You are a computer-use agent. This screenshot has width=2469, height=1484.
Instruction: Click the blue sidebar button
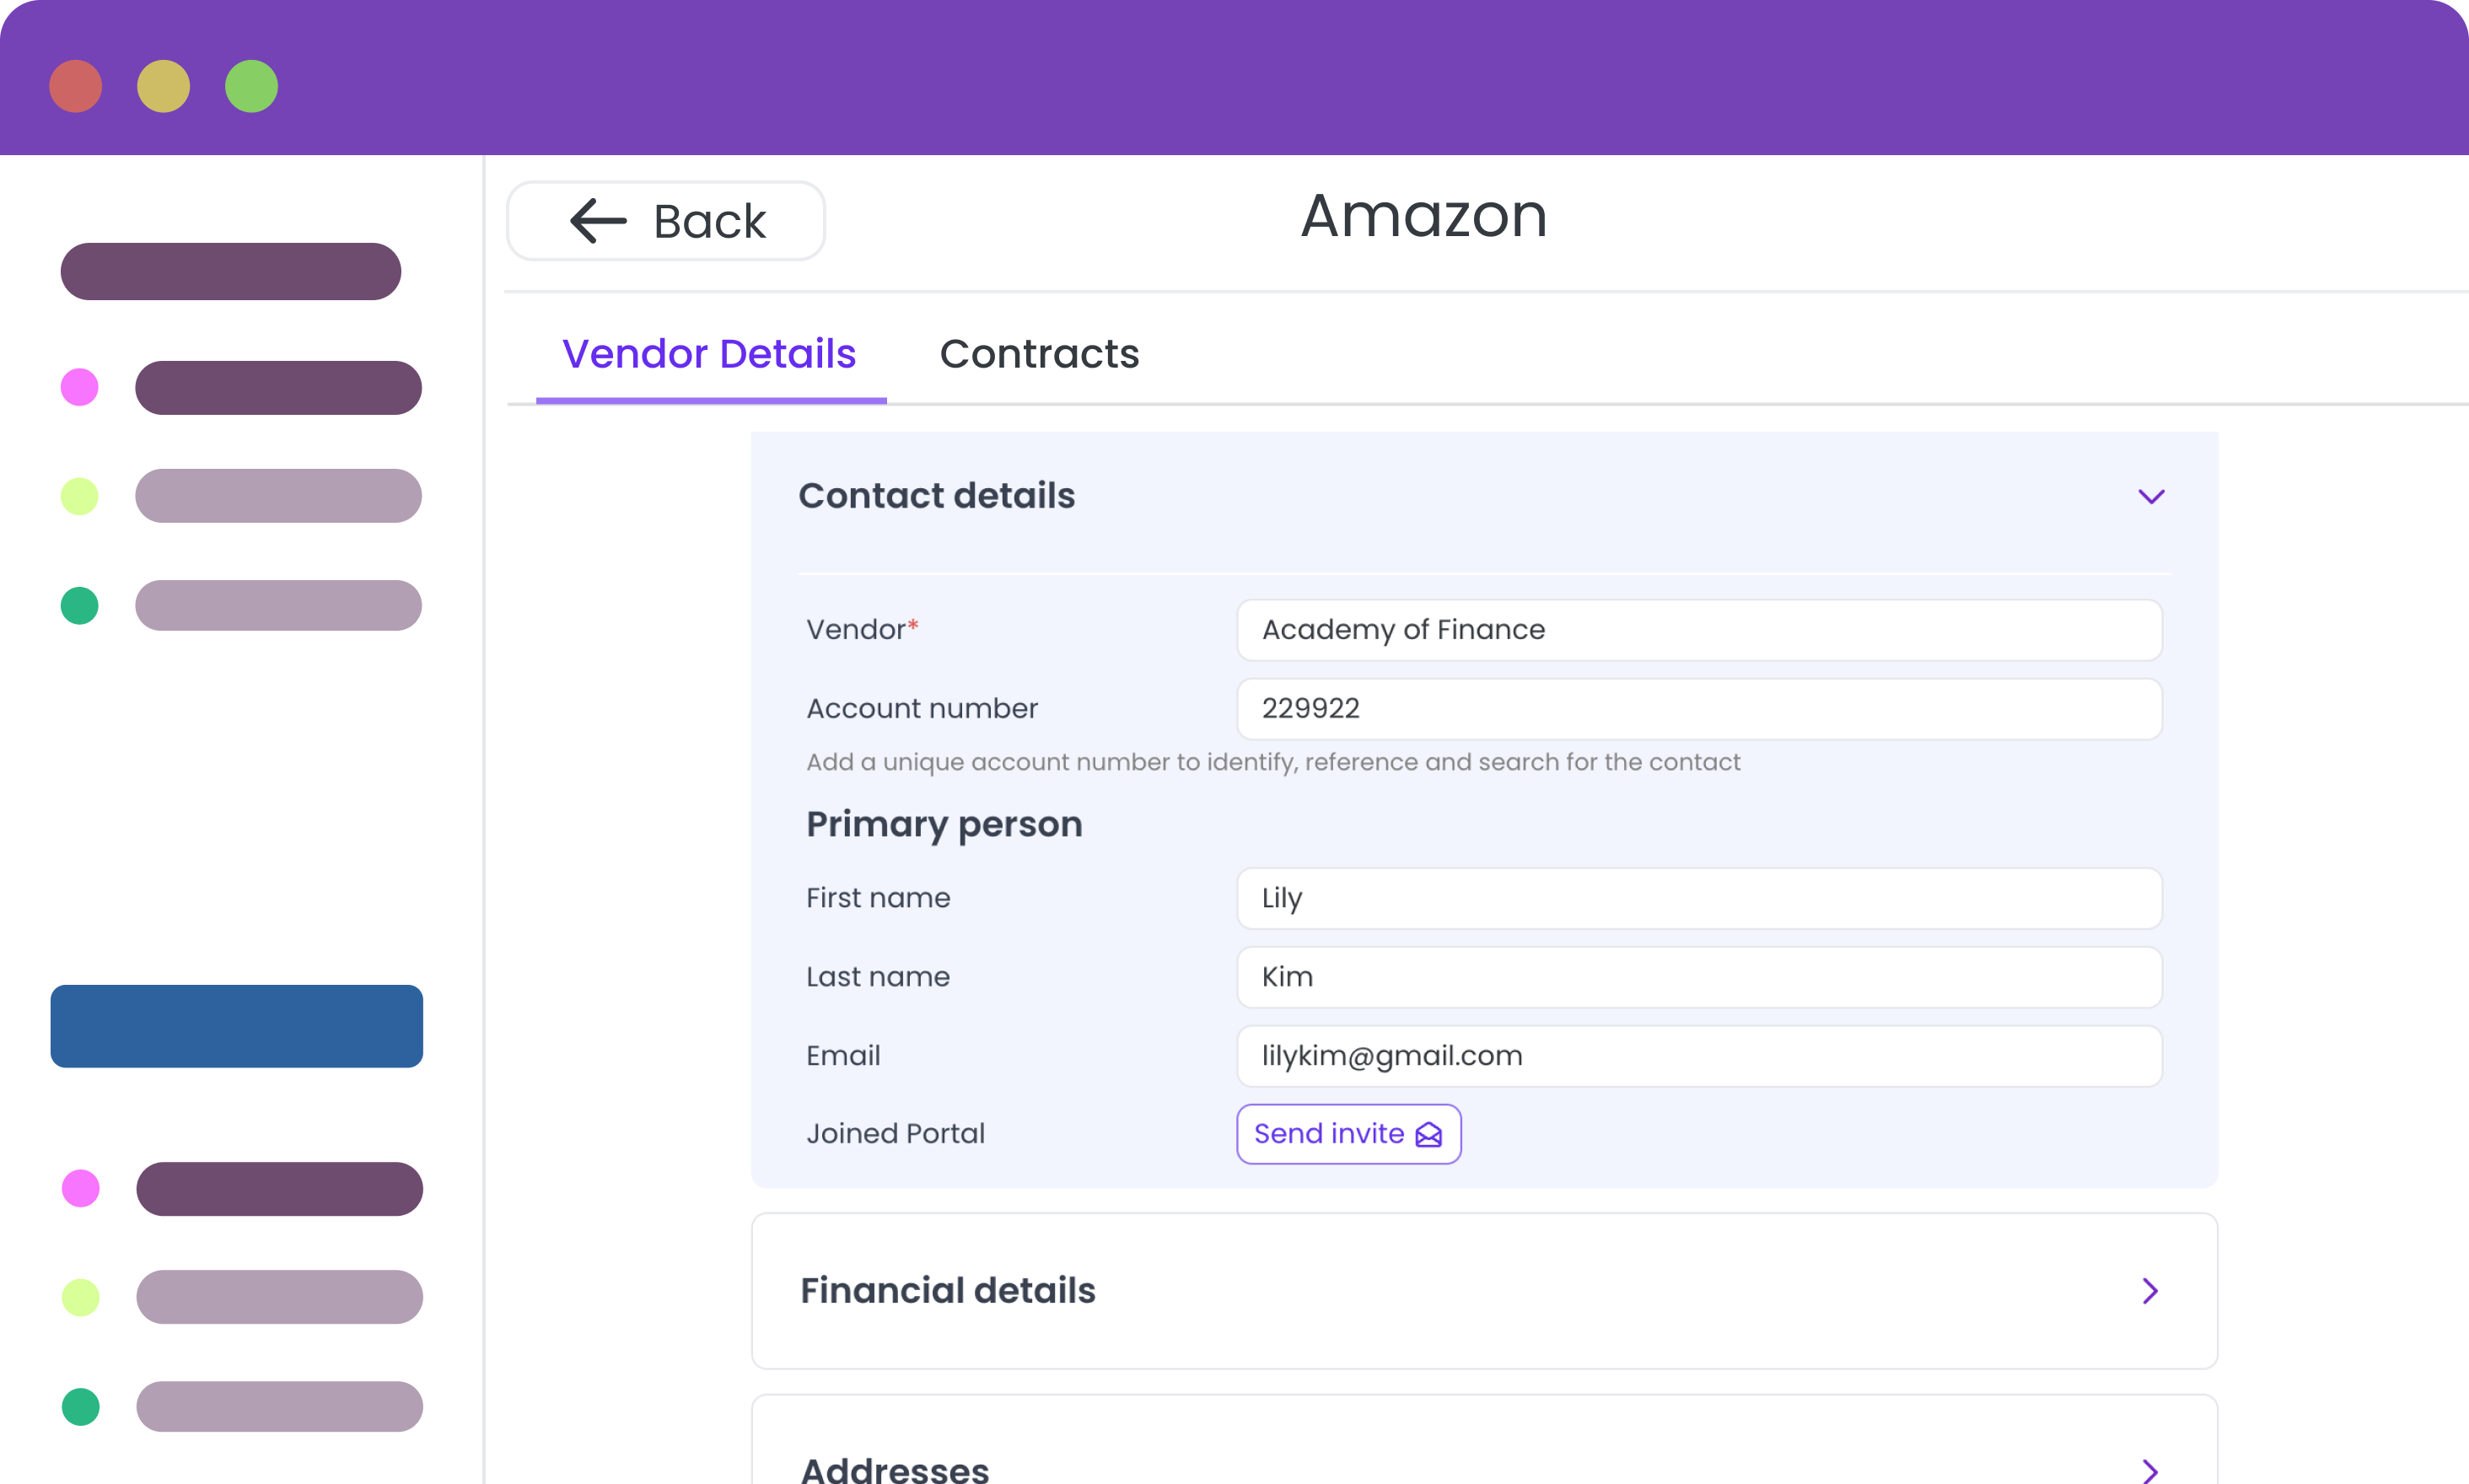coord(237,1026)
